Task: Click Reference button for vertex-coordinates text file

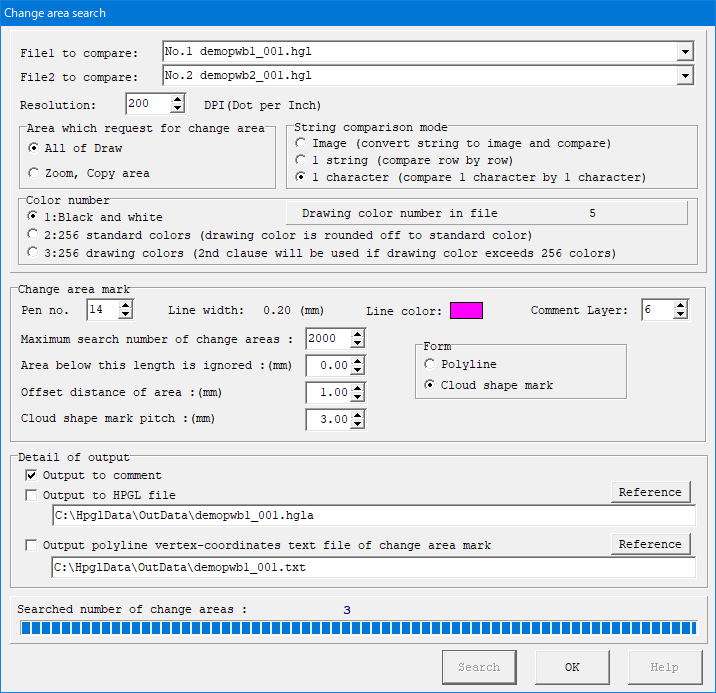Action: tap(650, 544)
